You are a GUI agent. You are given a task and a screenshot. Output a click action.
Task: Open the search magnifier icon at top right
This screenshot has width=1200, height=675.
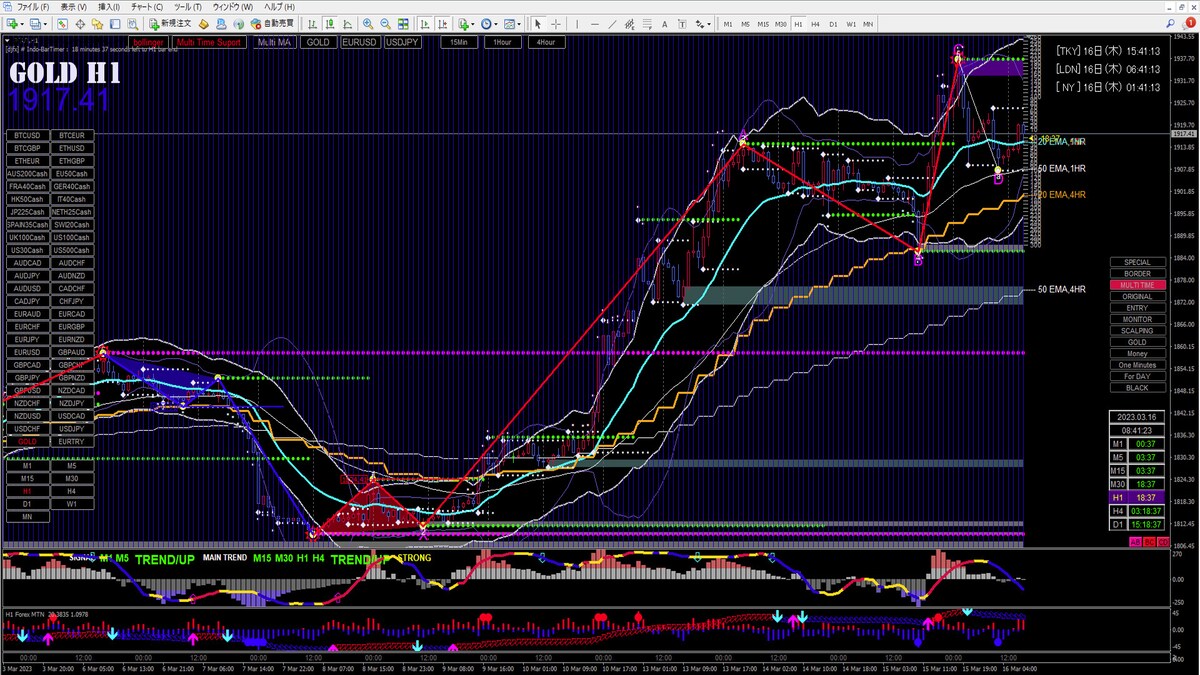click(1170, 23)
